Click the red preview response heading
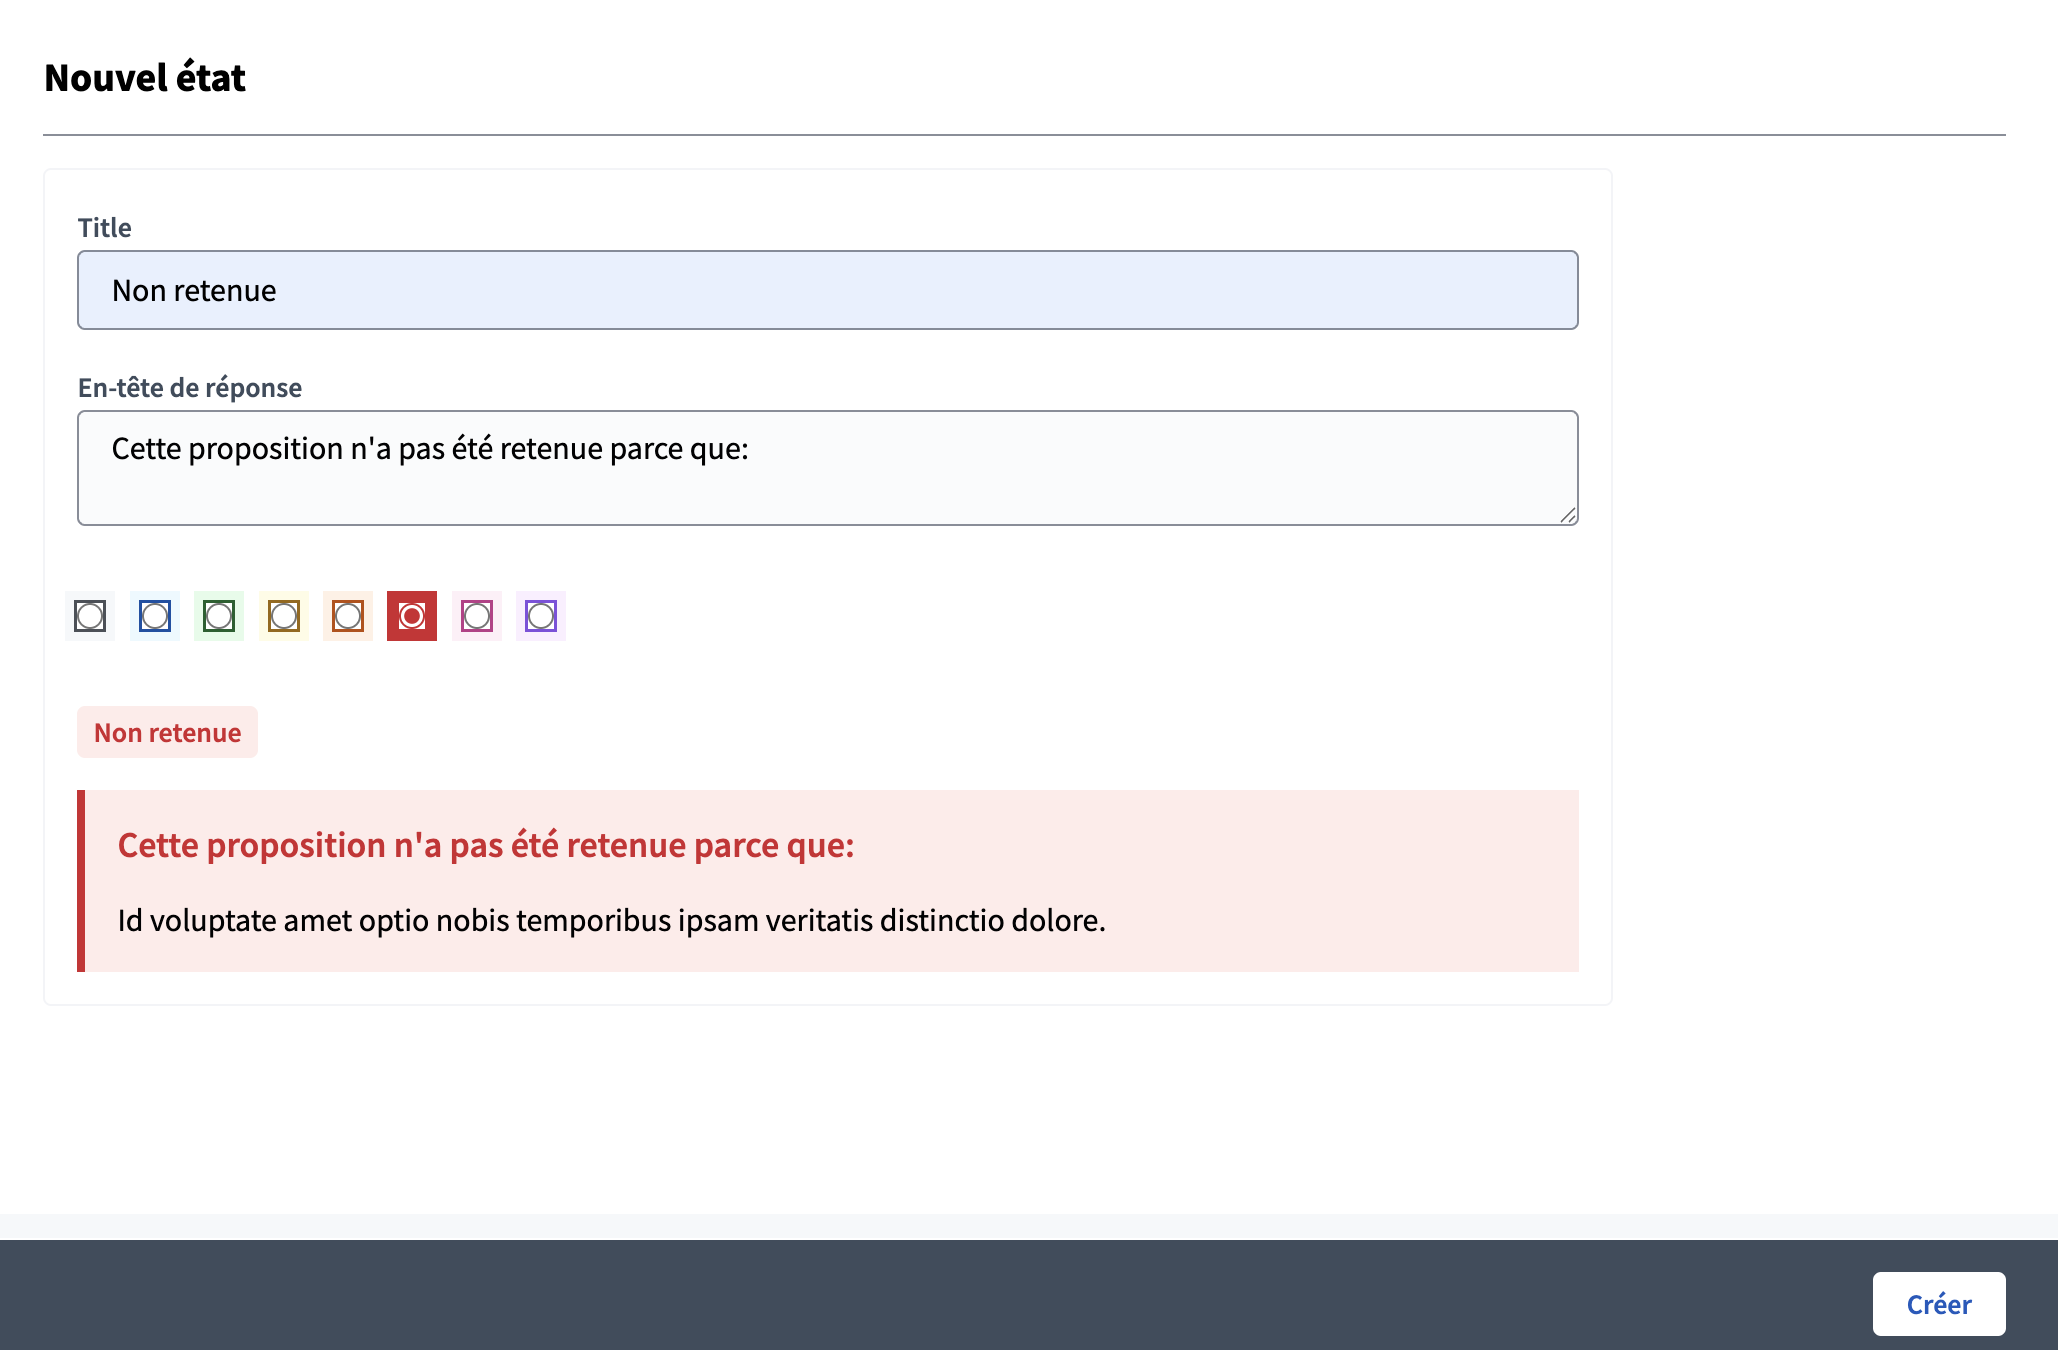The width and height of the screenshot is (2058, 1350). (486, 846)
